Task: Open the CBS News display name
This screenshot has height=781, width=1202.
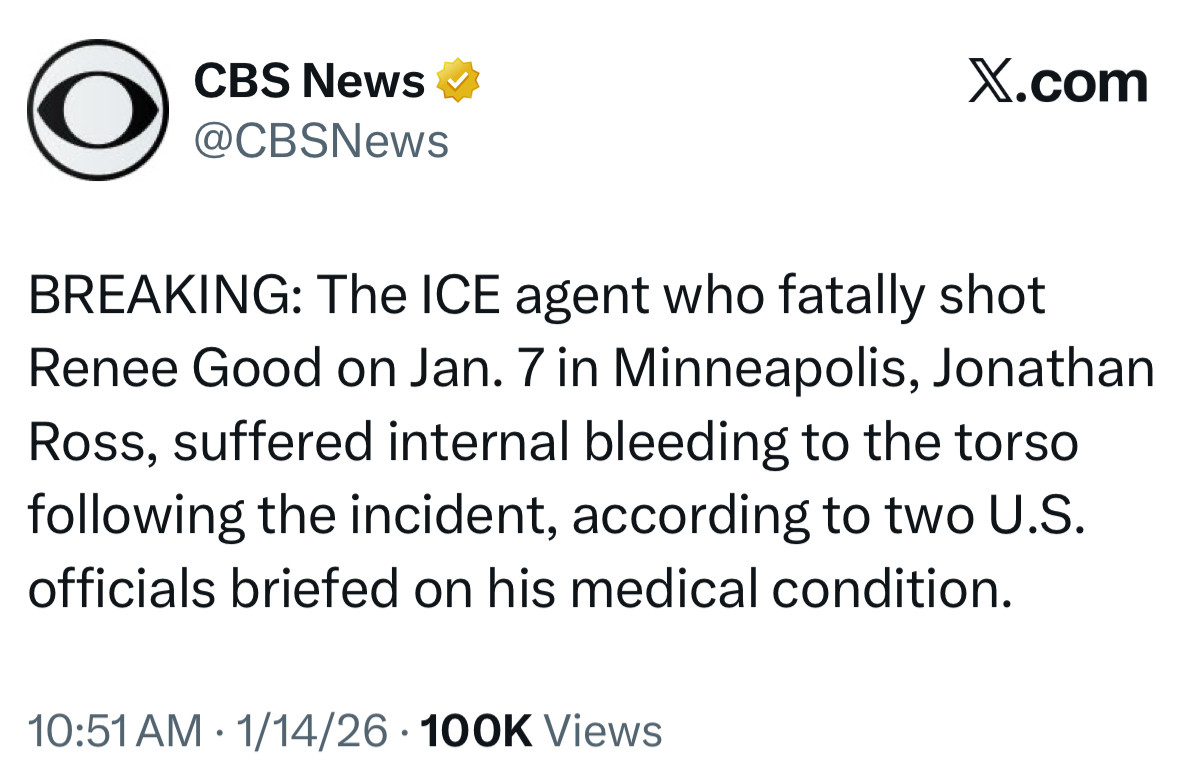Action: coord(309,81)
